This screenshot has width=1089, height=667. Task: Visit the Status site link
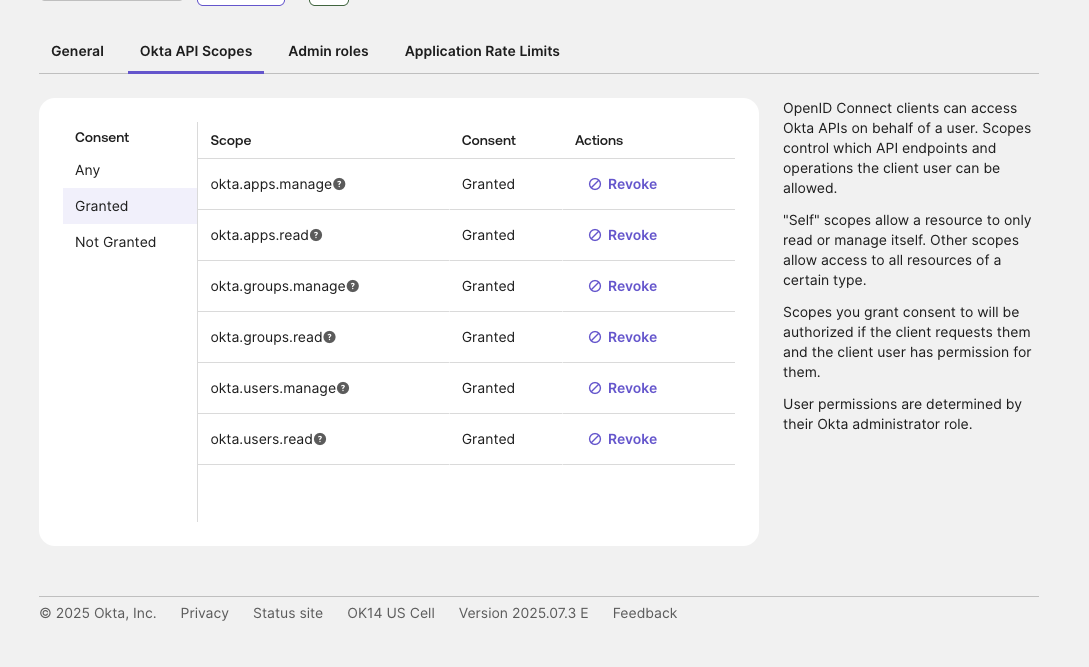tap(288, 614)
